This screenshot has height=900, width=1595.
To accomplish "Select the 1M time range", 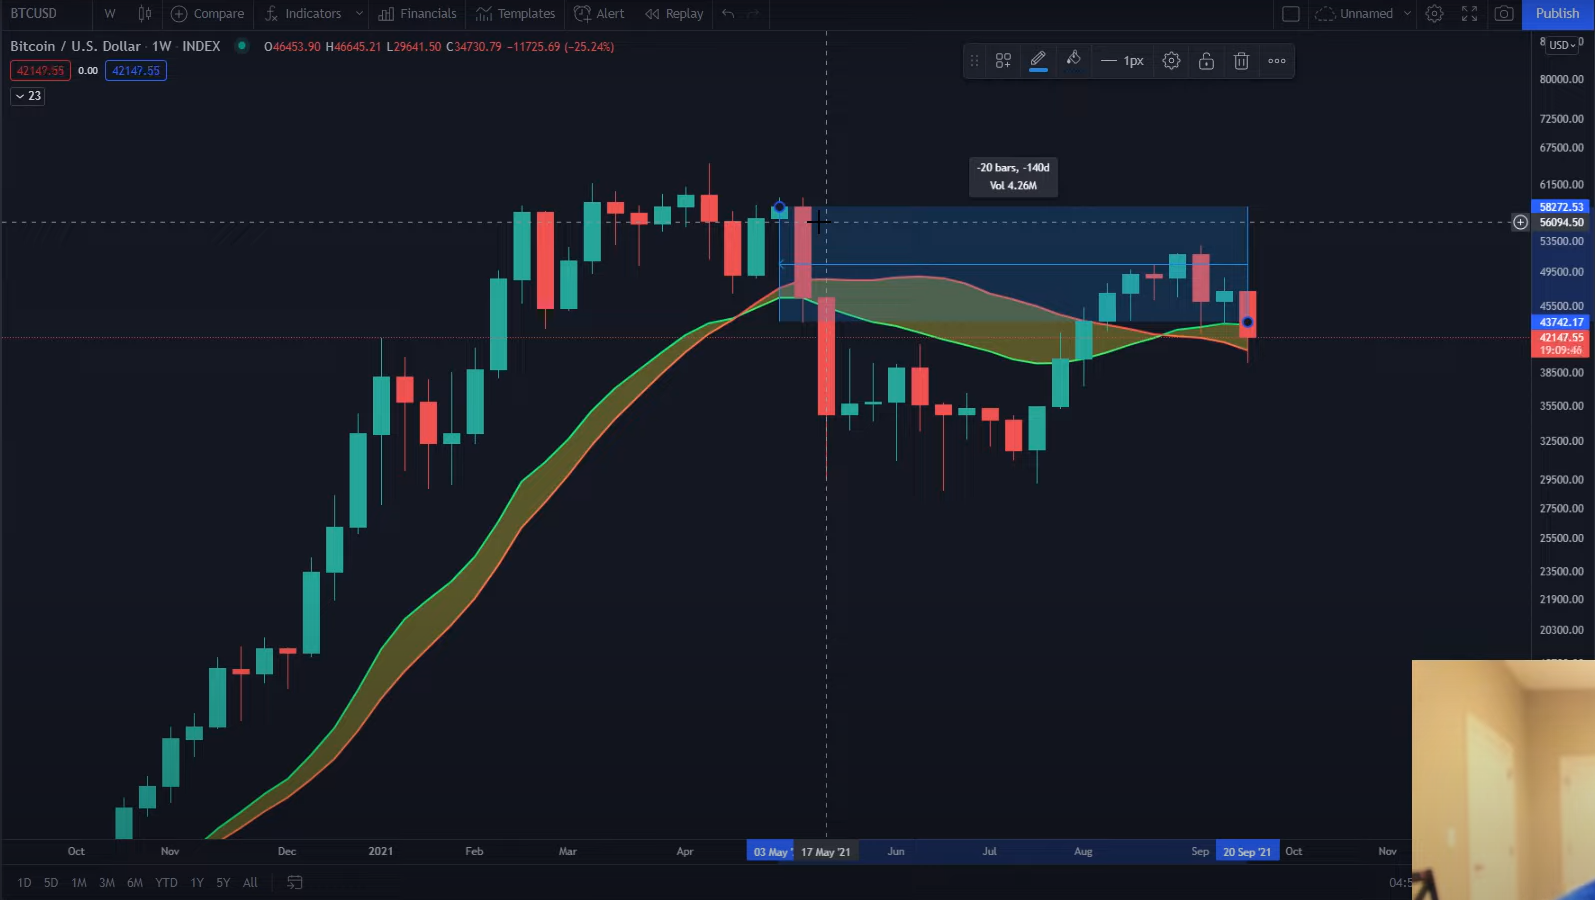I will pyautogui.click(x=79, y=883).
